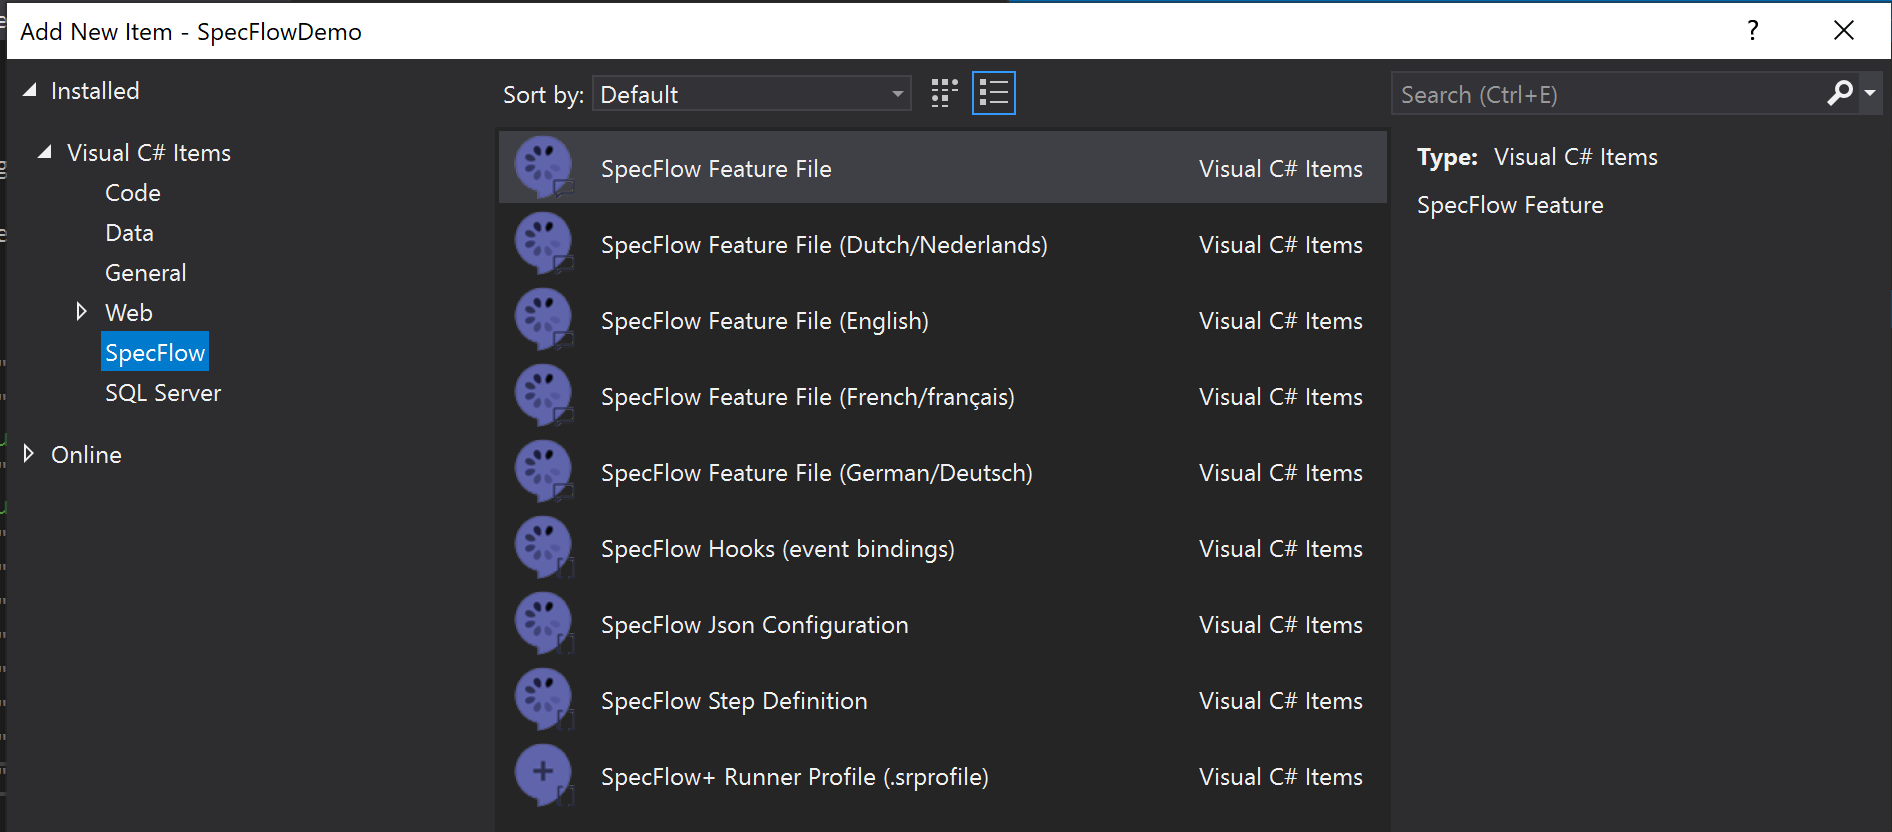Image resolution: width=1892 pixels, height=832 pixels.
Task: Select SpecFlow Feature File (English)
Action: pos(942,320)
